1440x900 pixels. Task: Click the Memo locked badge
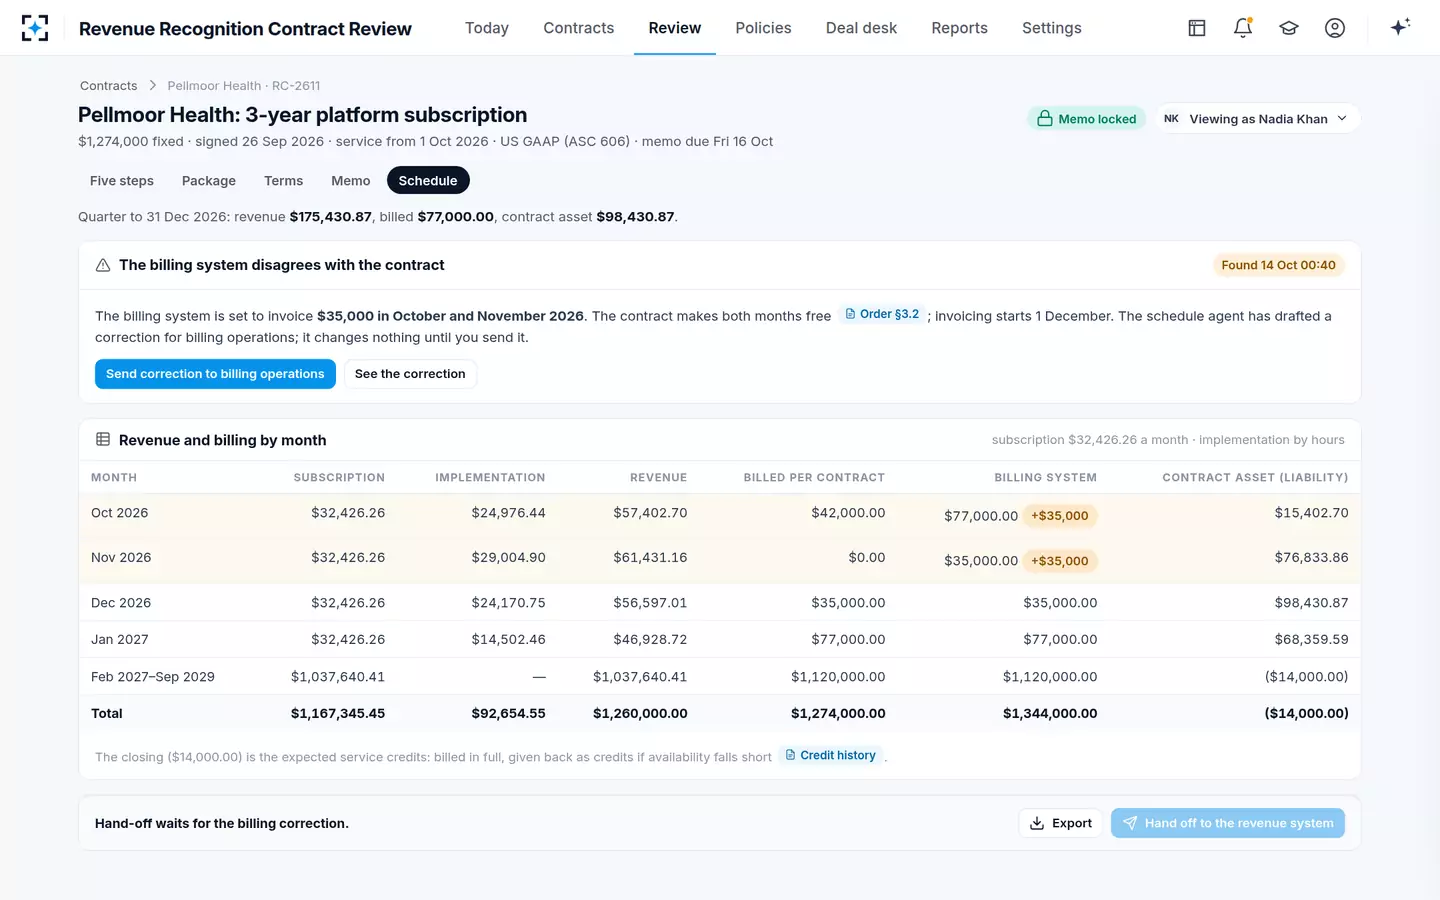coord(1087,119)
